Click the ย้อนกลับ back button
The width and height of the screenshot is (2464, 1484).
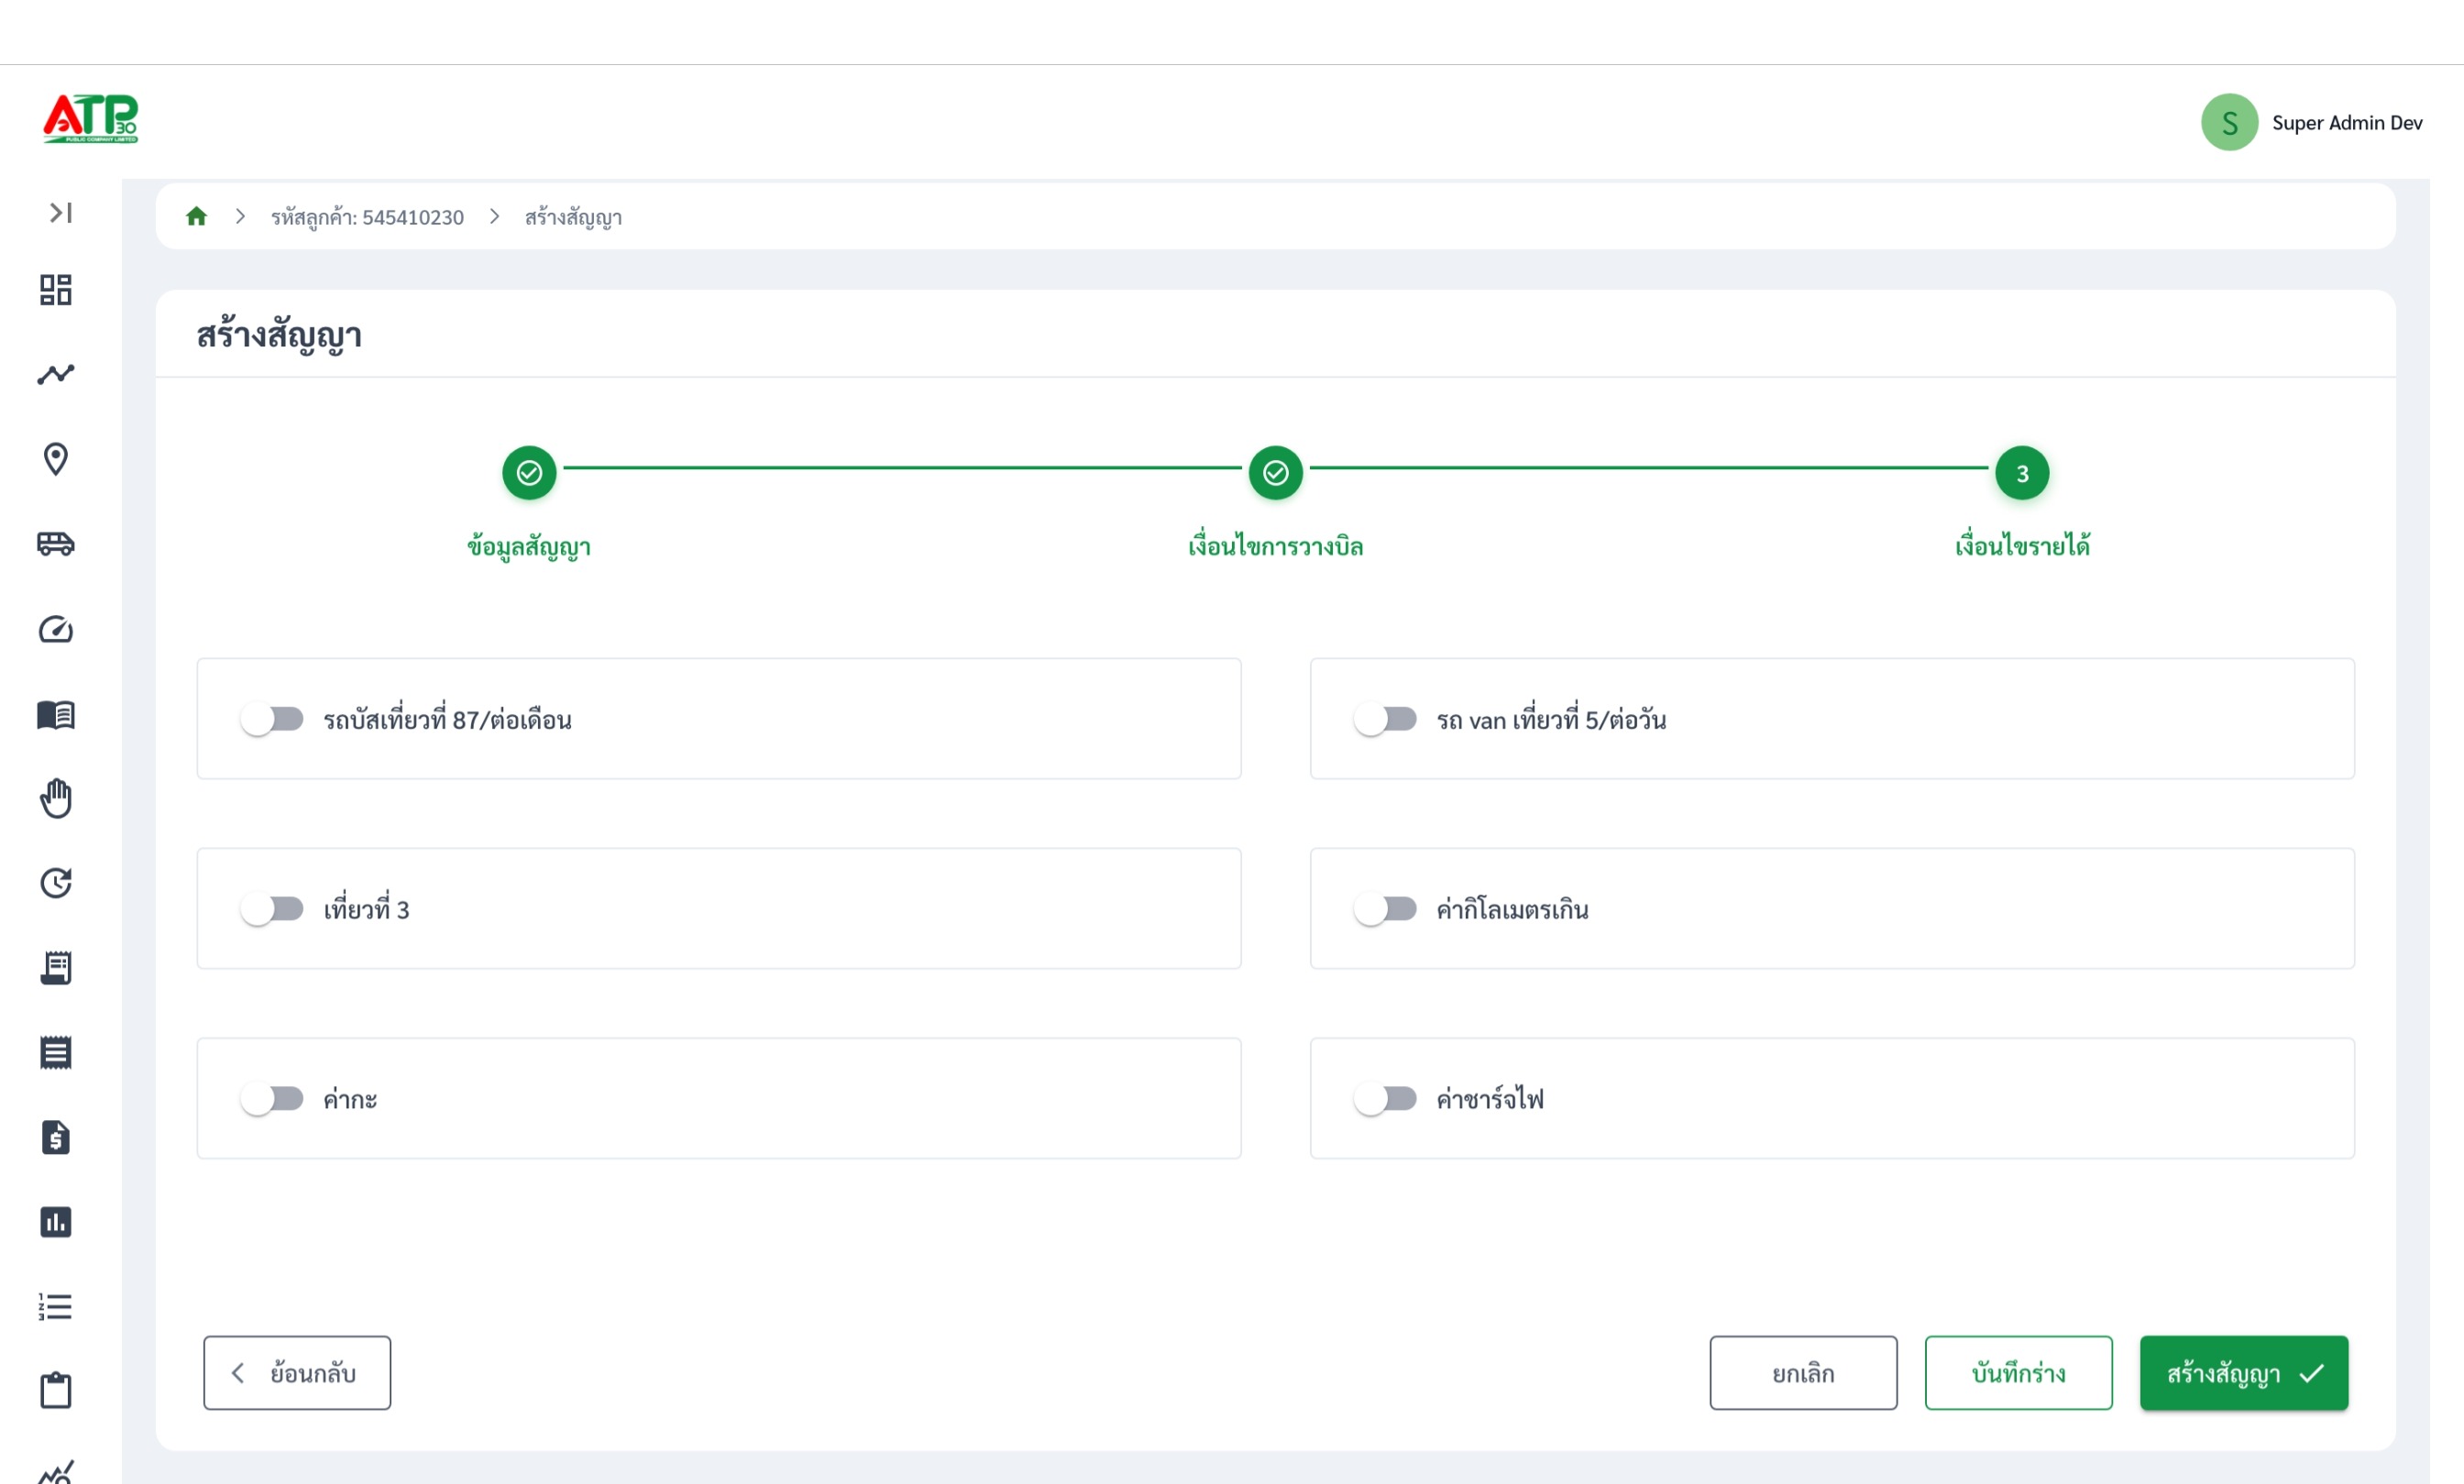coord(297,1373)
